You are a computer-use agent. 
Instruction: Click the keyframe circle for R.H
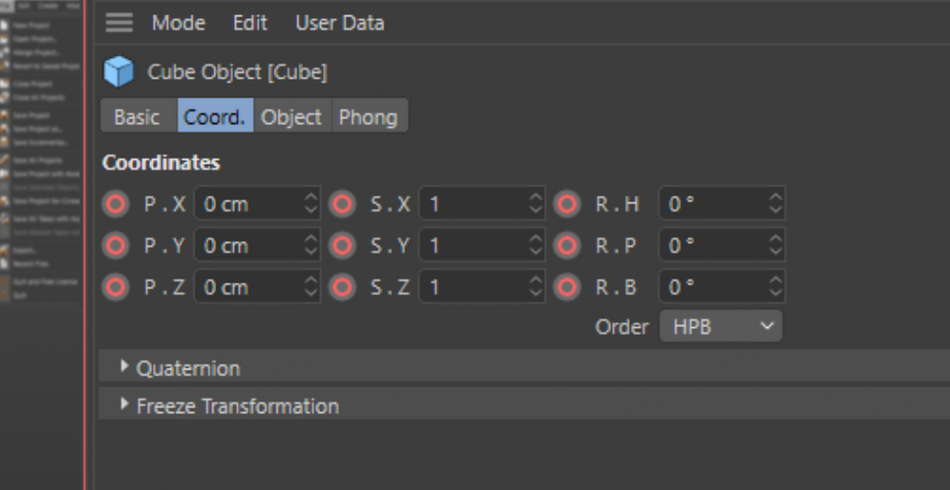568,204
